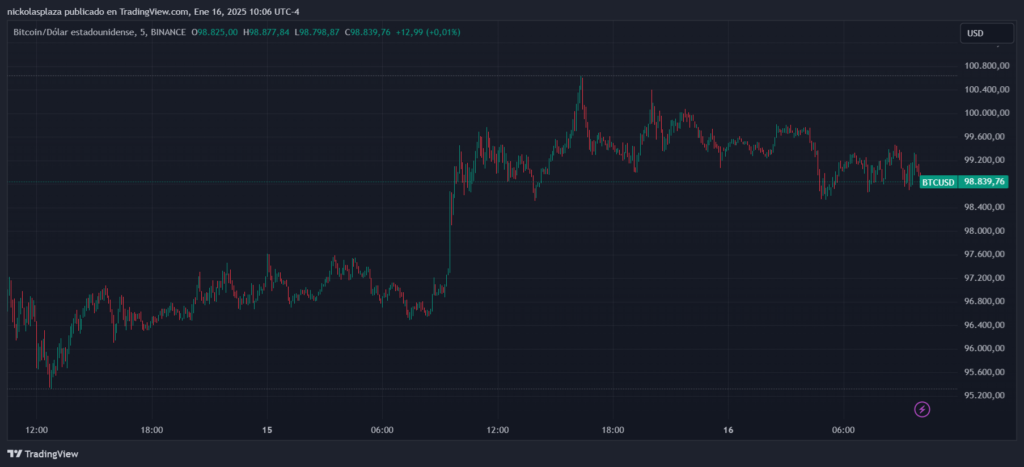Click the purple lightning bolt icon
Image resolution: width=1024 pixels, height=467 pixels.
click(922, 409)
